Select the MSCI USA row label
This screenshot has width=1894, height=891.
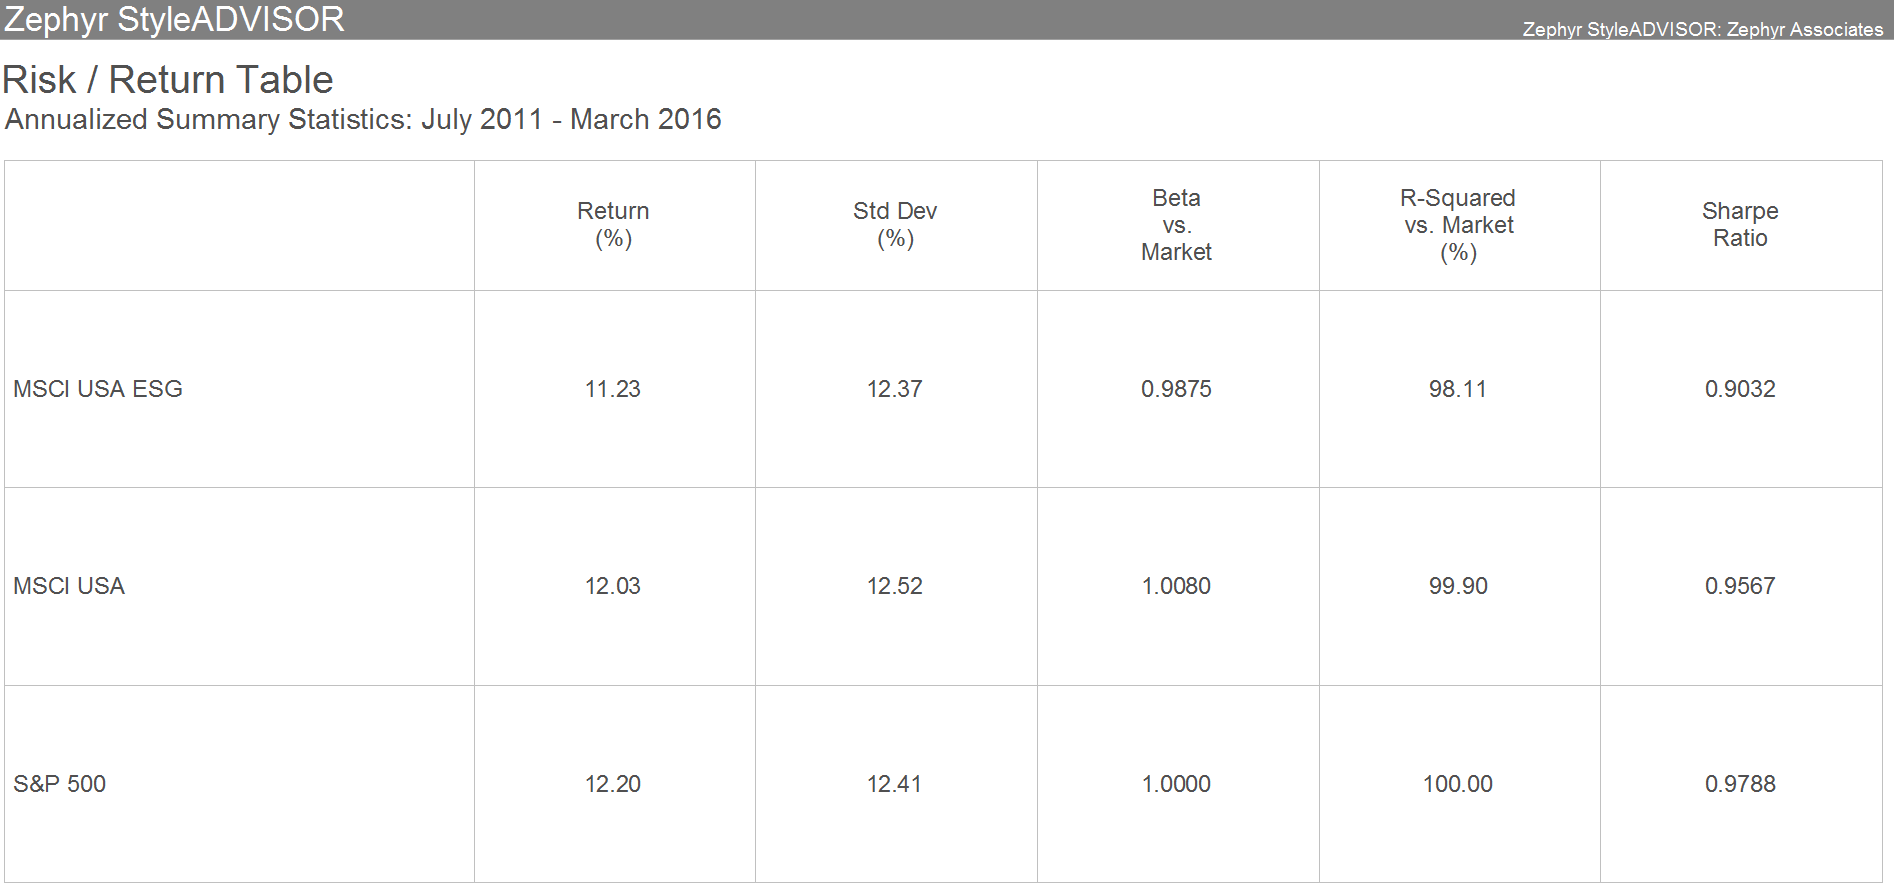pos(69,586)
